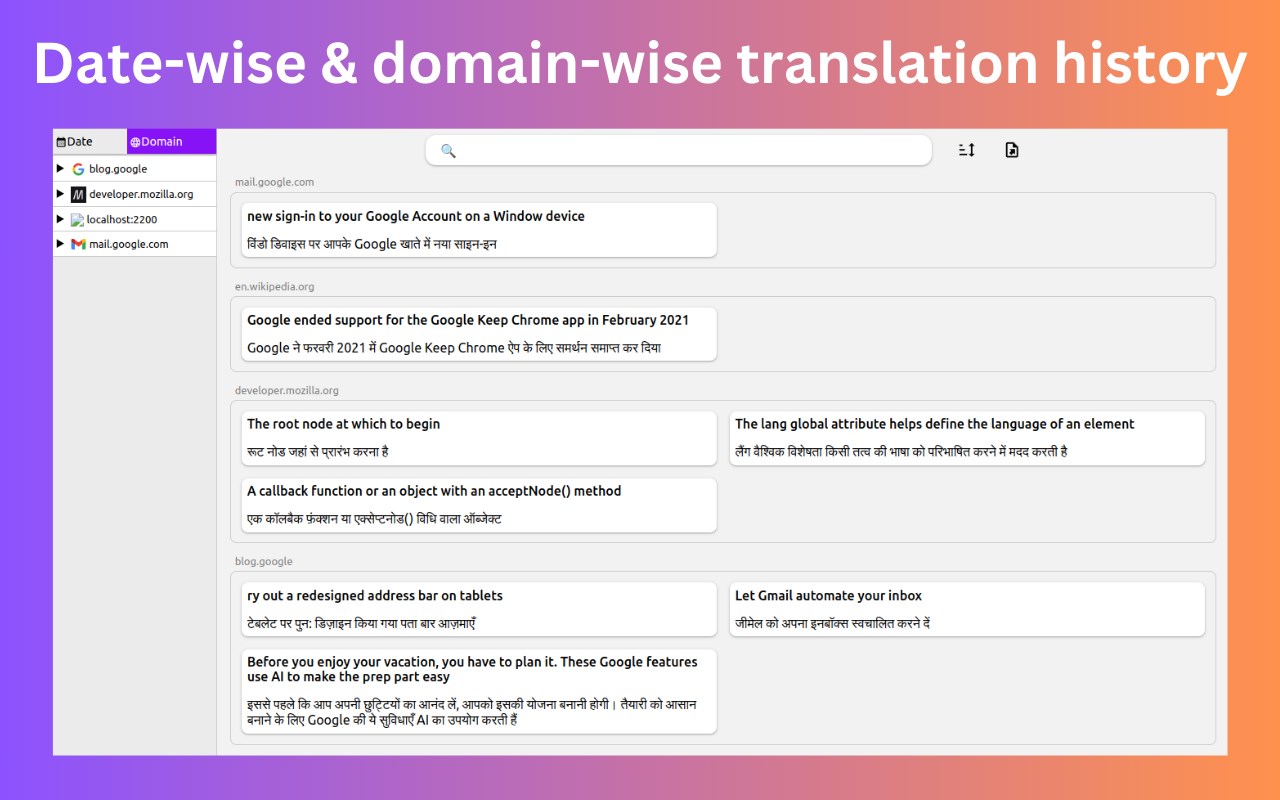The height and width of the screenshot is (800, 1280).
Task: Click Hindi text 'रूट नोड जहां से प्रारंभ करना है'
Action: click(x=318, y=451)
